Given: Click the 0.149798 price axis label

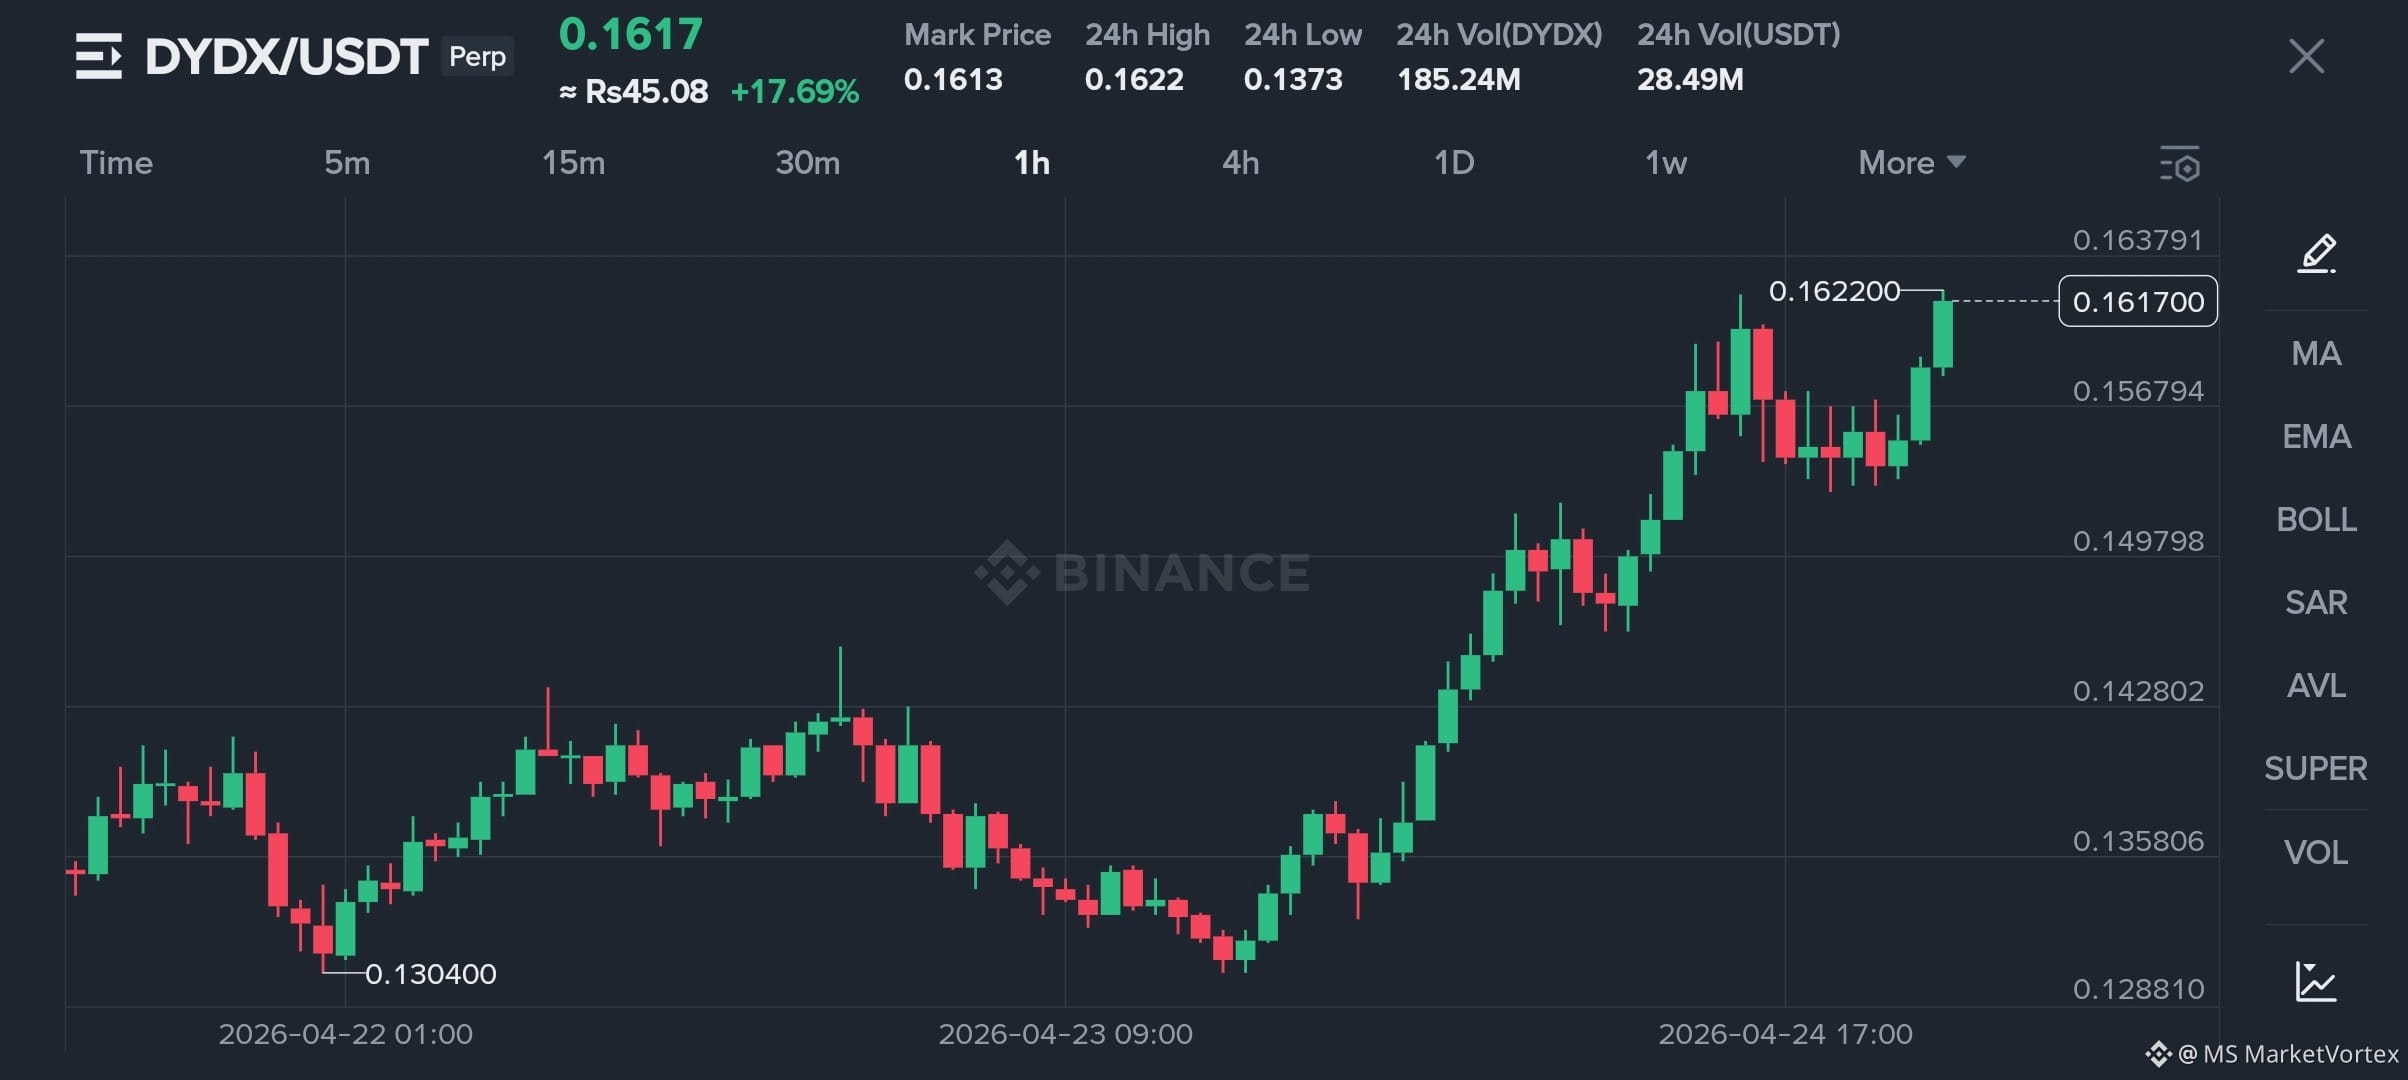Looking at the screenshot, I should point(2138,541).
